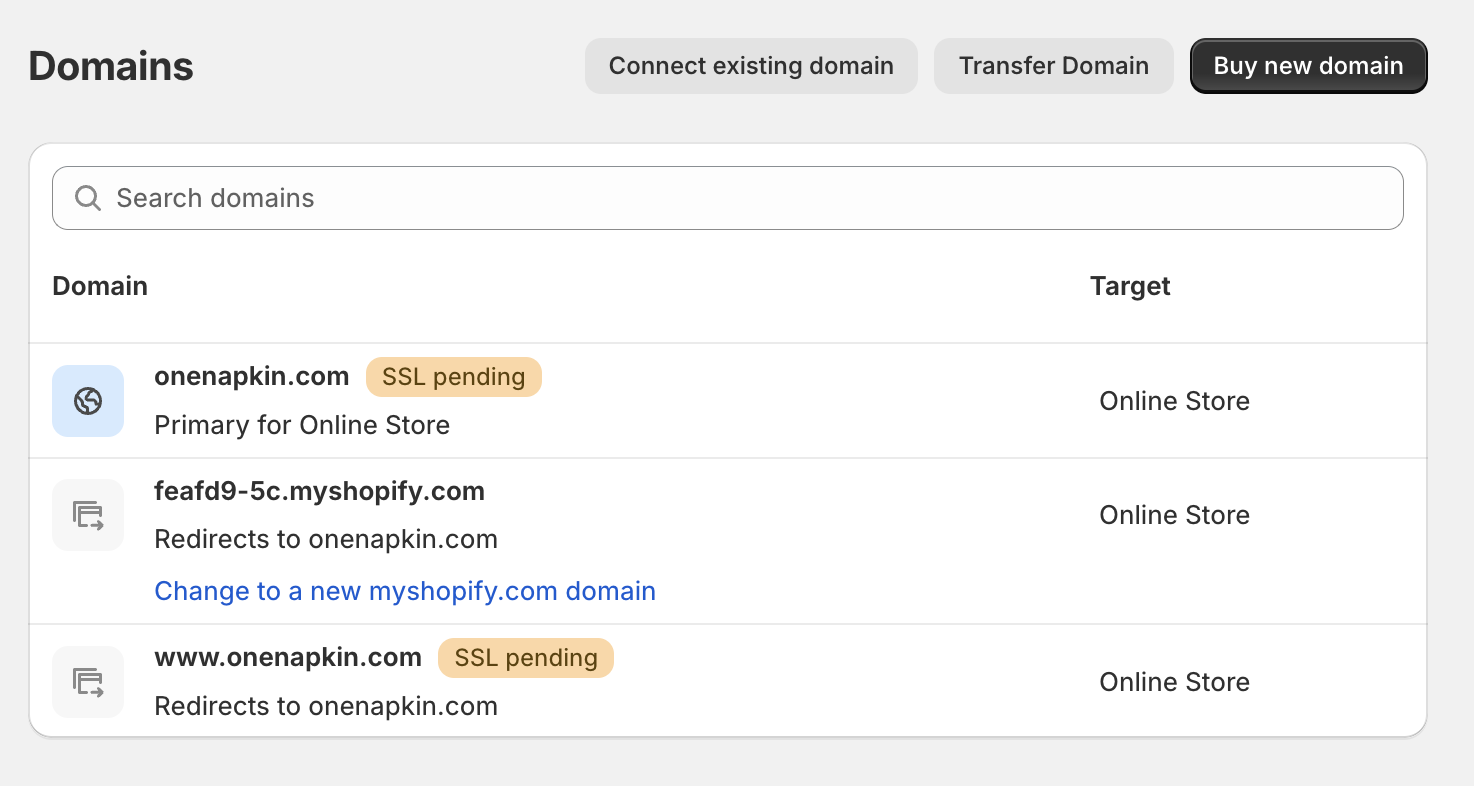The width and height of the screenshot is (1474, 786).
Task: Open the Buy new domain dialog
Action: click(1308, 65)
